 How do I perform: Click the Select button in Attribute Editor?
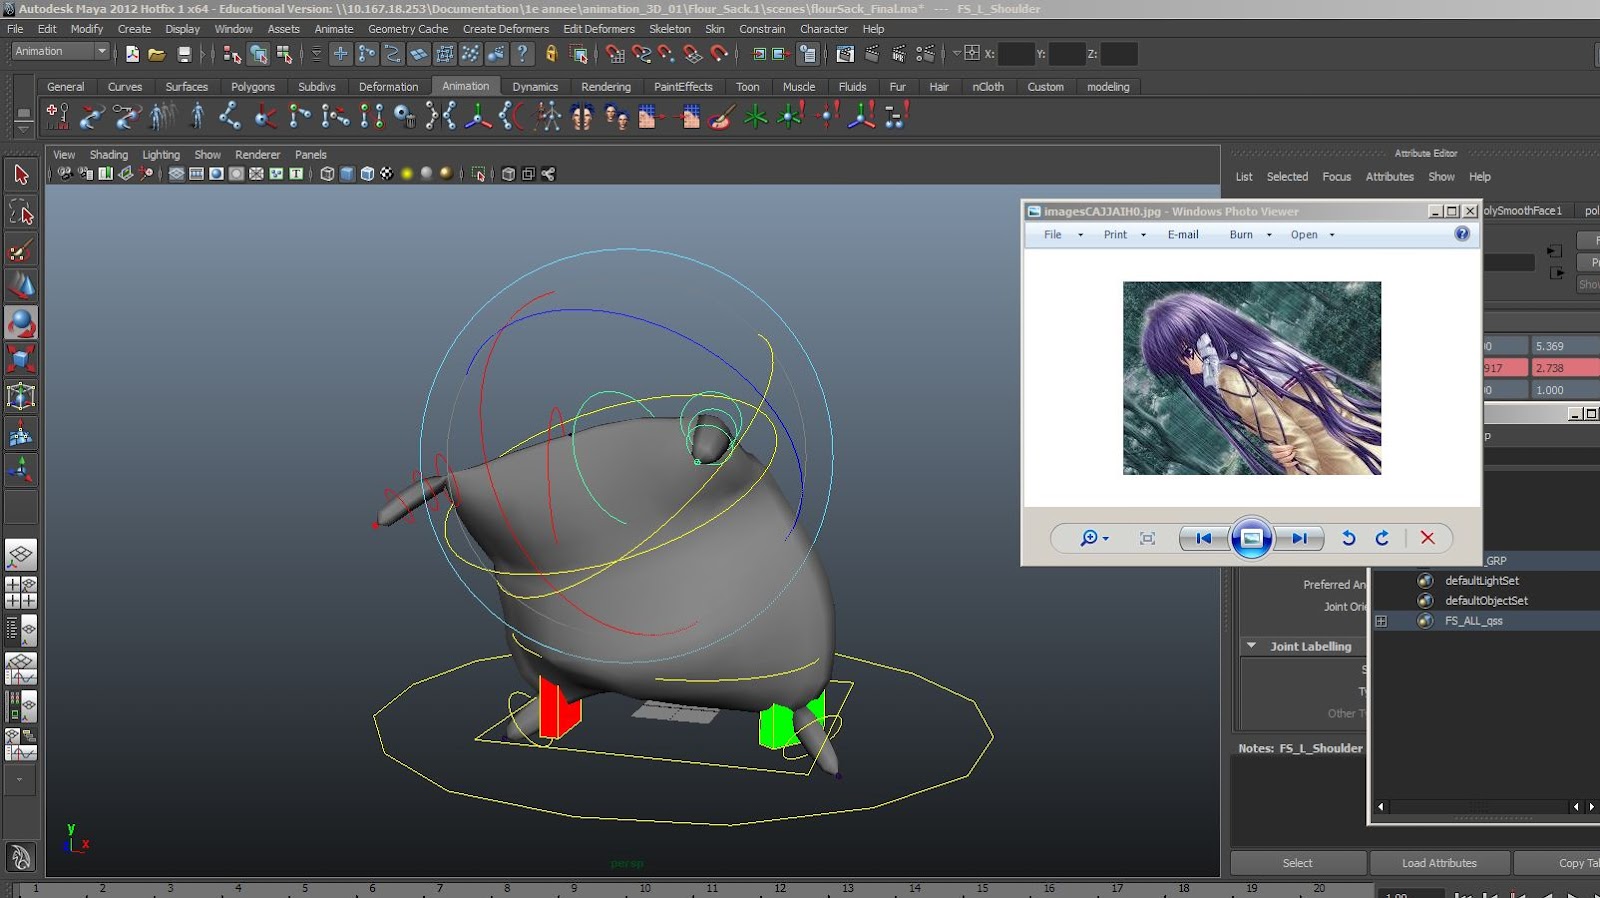[x=1297, y=863]
